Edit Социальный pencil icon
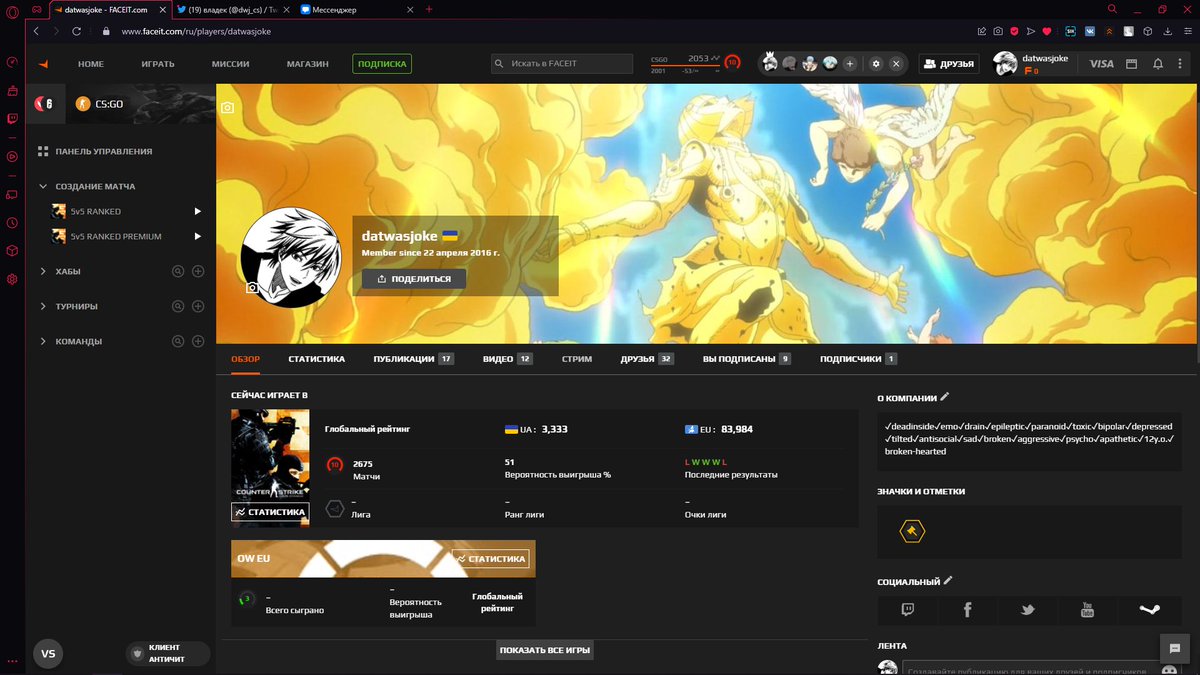The height and width of the screenshot is (675, 1200). 948,580
